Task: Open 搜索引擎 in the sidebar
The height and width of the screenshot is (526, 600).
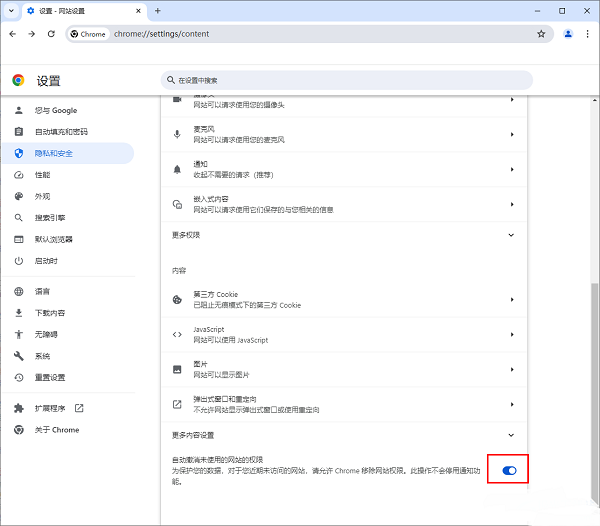Action: coord(68,218)
